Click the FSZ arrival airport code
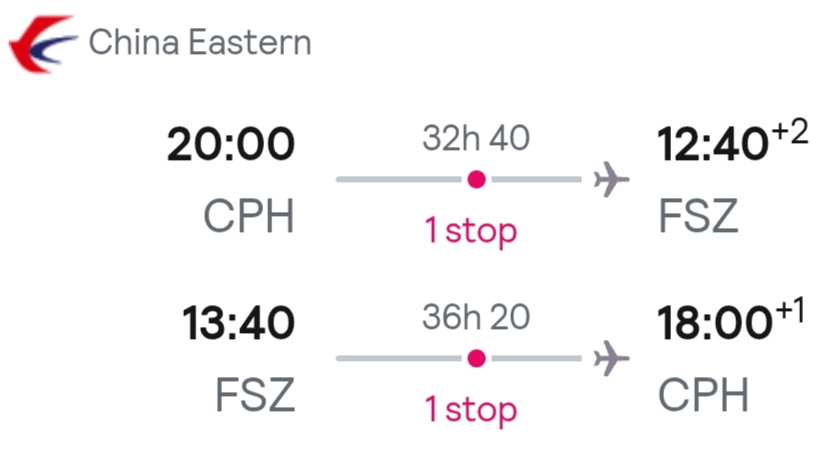830x452 pixels. (x=698, y=216)
